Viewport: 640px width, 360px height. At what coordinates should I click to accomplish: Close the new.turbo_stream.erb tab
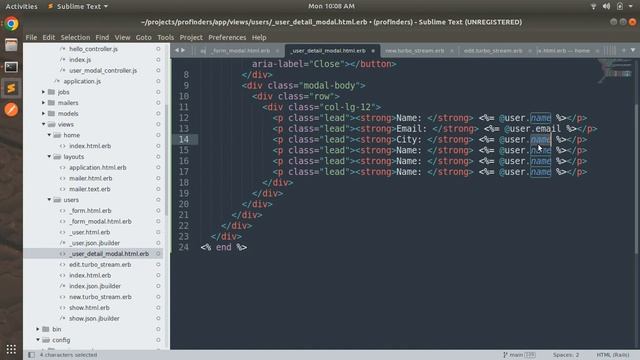(452, 51)
